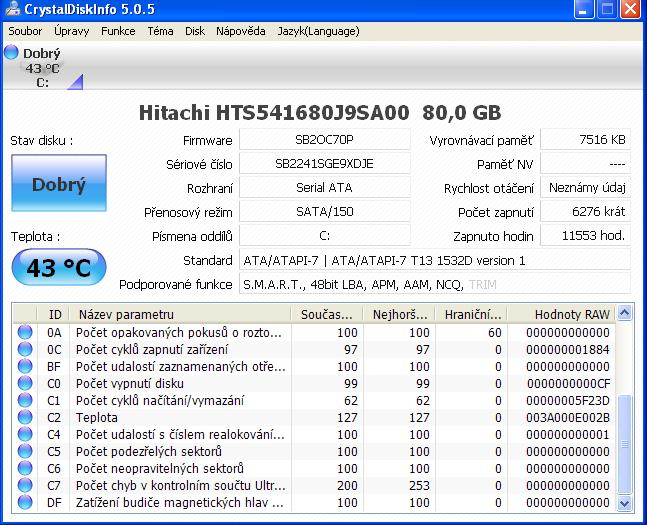The height and width of the screenshot is (525, 647).
Task: Click the scrollbar down arrow in attribute list
Action: [x=626, y=503]
